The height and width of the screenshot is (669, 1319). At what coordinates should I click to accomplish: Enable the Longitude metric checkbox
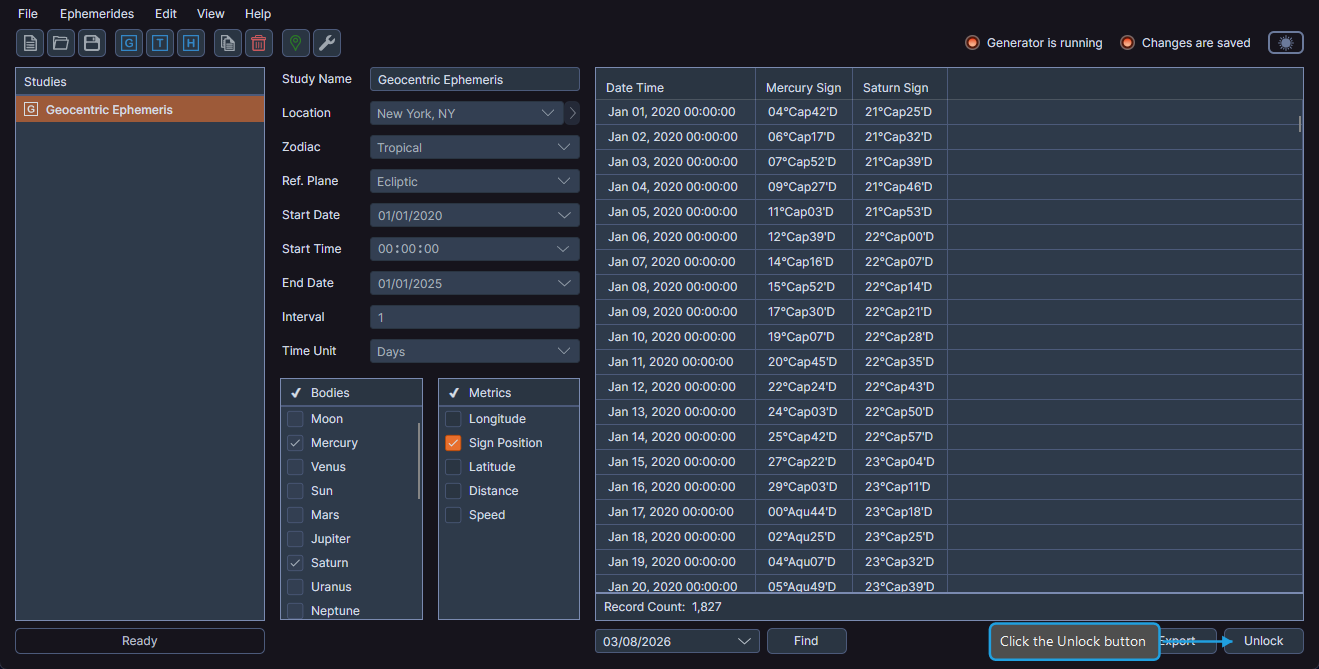click(454, 419)
